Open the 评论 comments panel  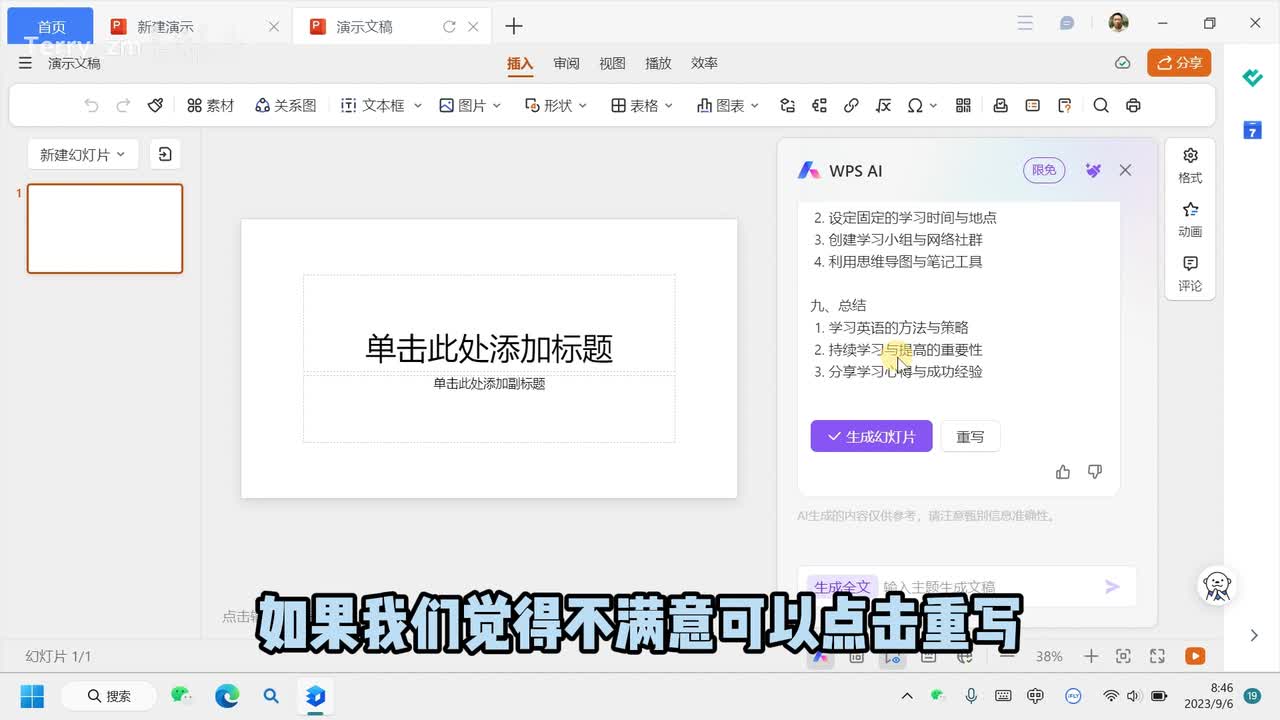click(x=1190, y=273)
